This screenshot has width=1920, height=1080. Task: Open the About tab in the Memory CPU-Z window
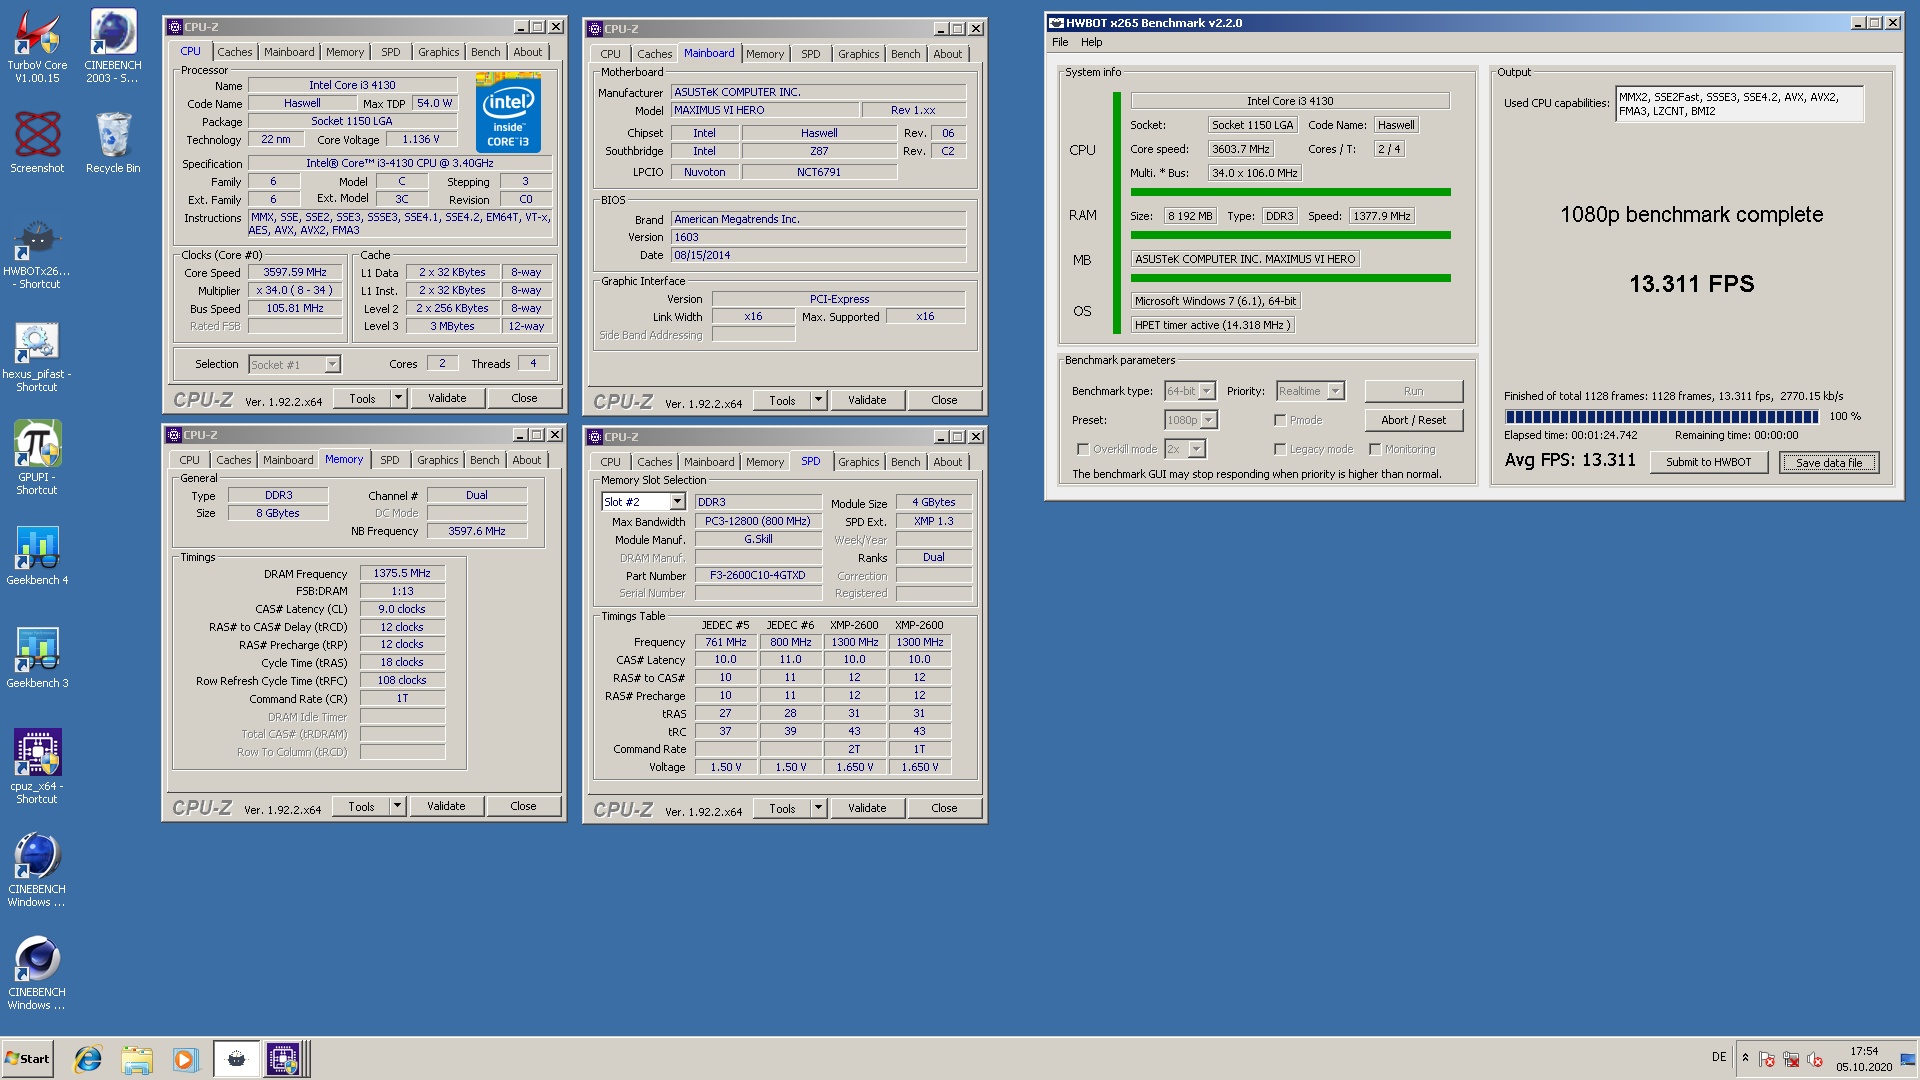tap(527, 460)
